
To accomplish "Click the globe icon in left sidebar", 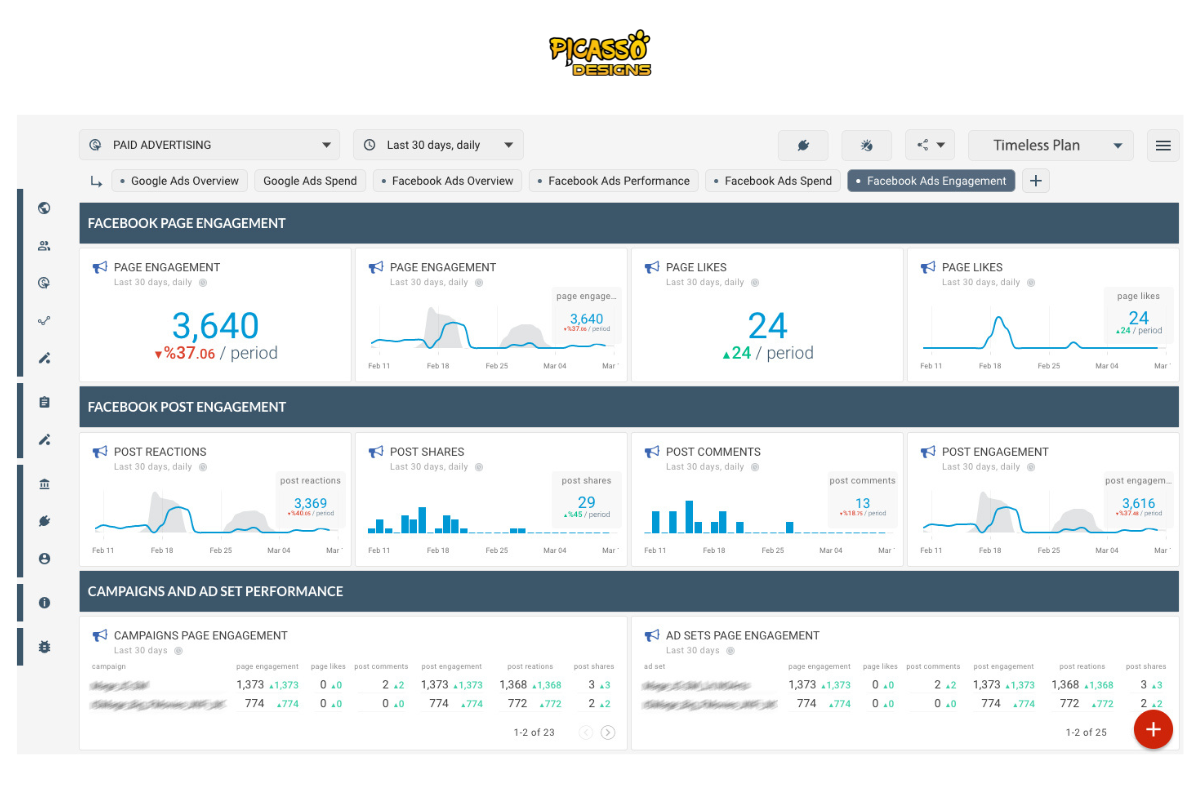I will point(44,209).
